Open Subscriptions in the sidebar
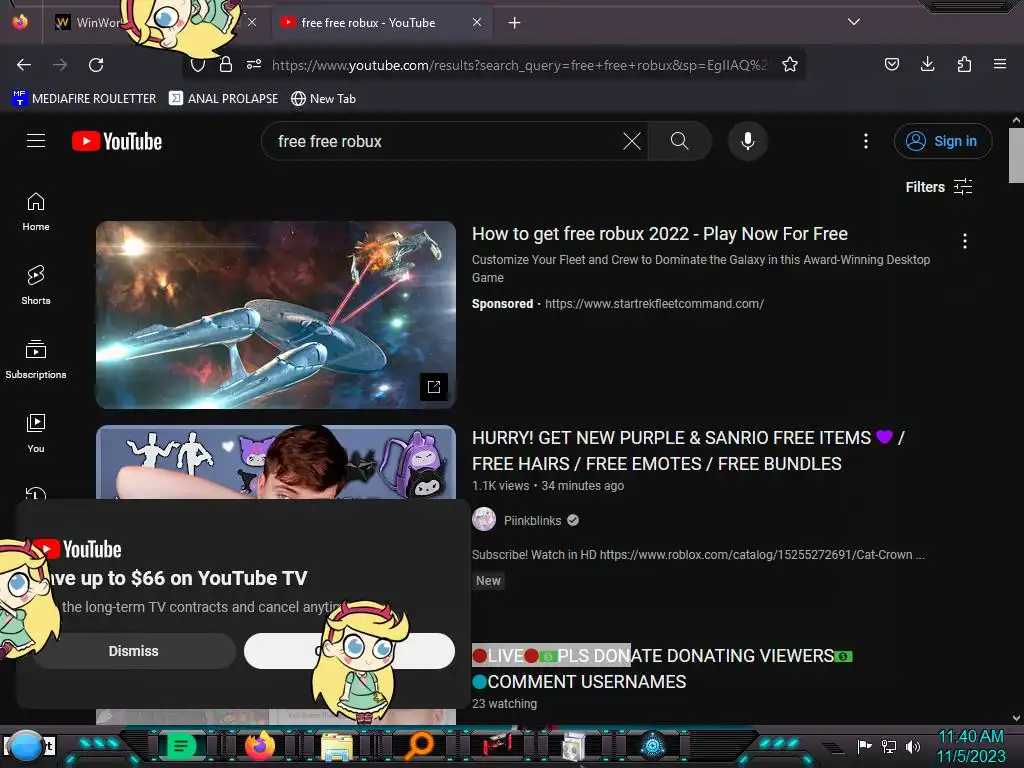The width and height of the screenshot is (1024, 768). [x=36, y=359]
